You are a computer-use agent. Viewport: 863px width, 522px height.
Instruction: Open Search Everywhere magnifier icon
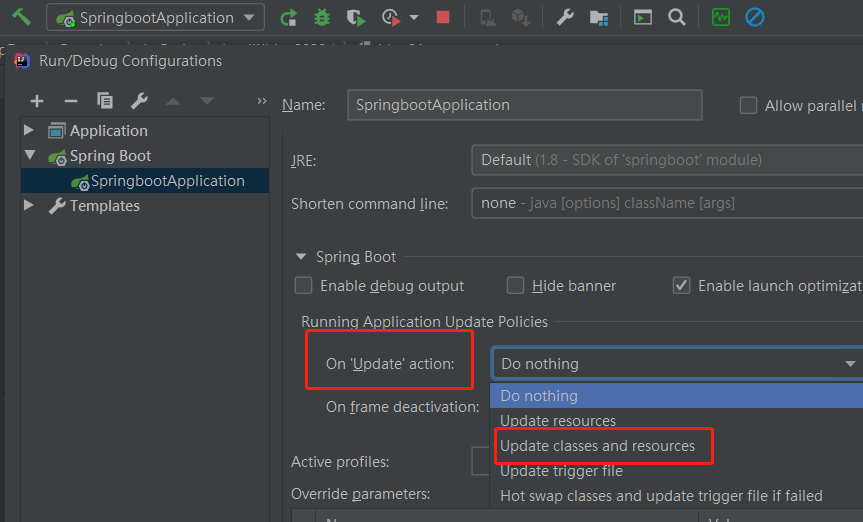click(x=677, y=18)
